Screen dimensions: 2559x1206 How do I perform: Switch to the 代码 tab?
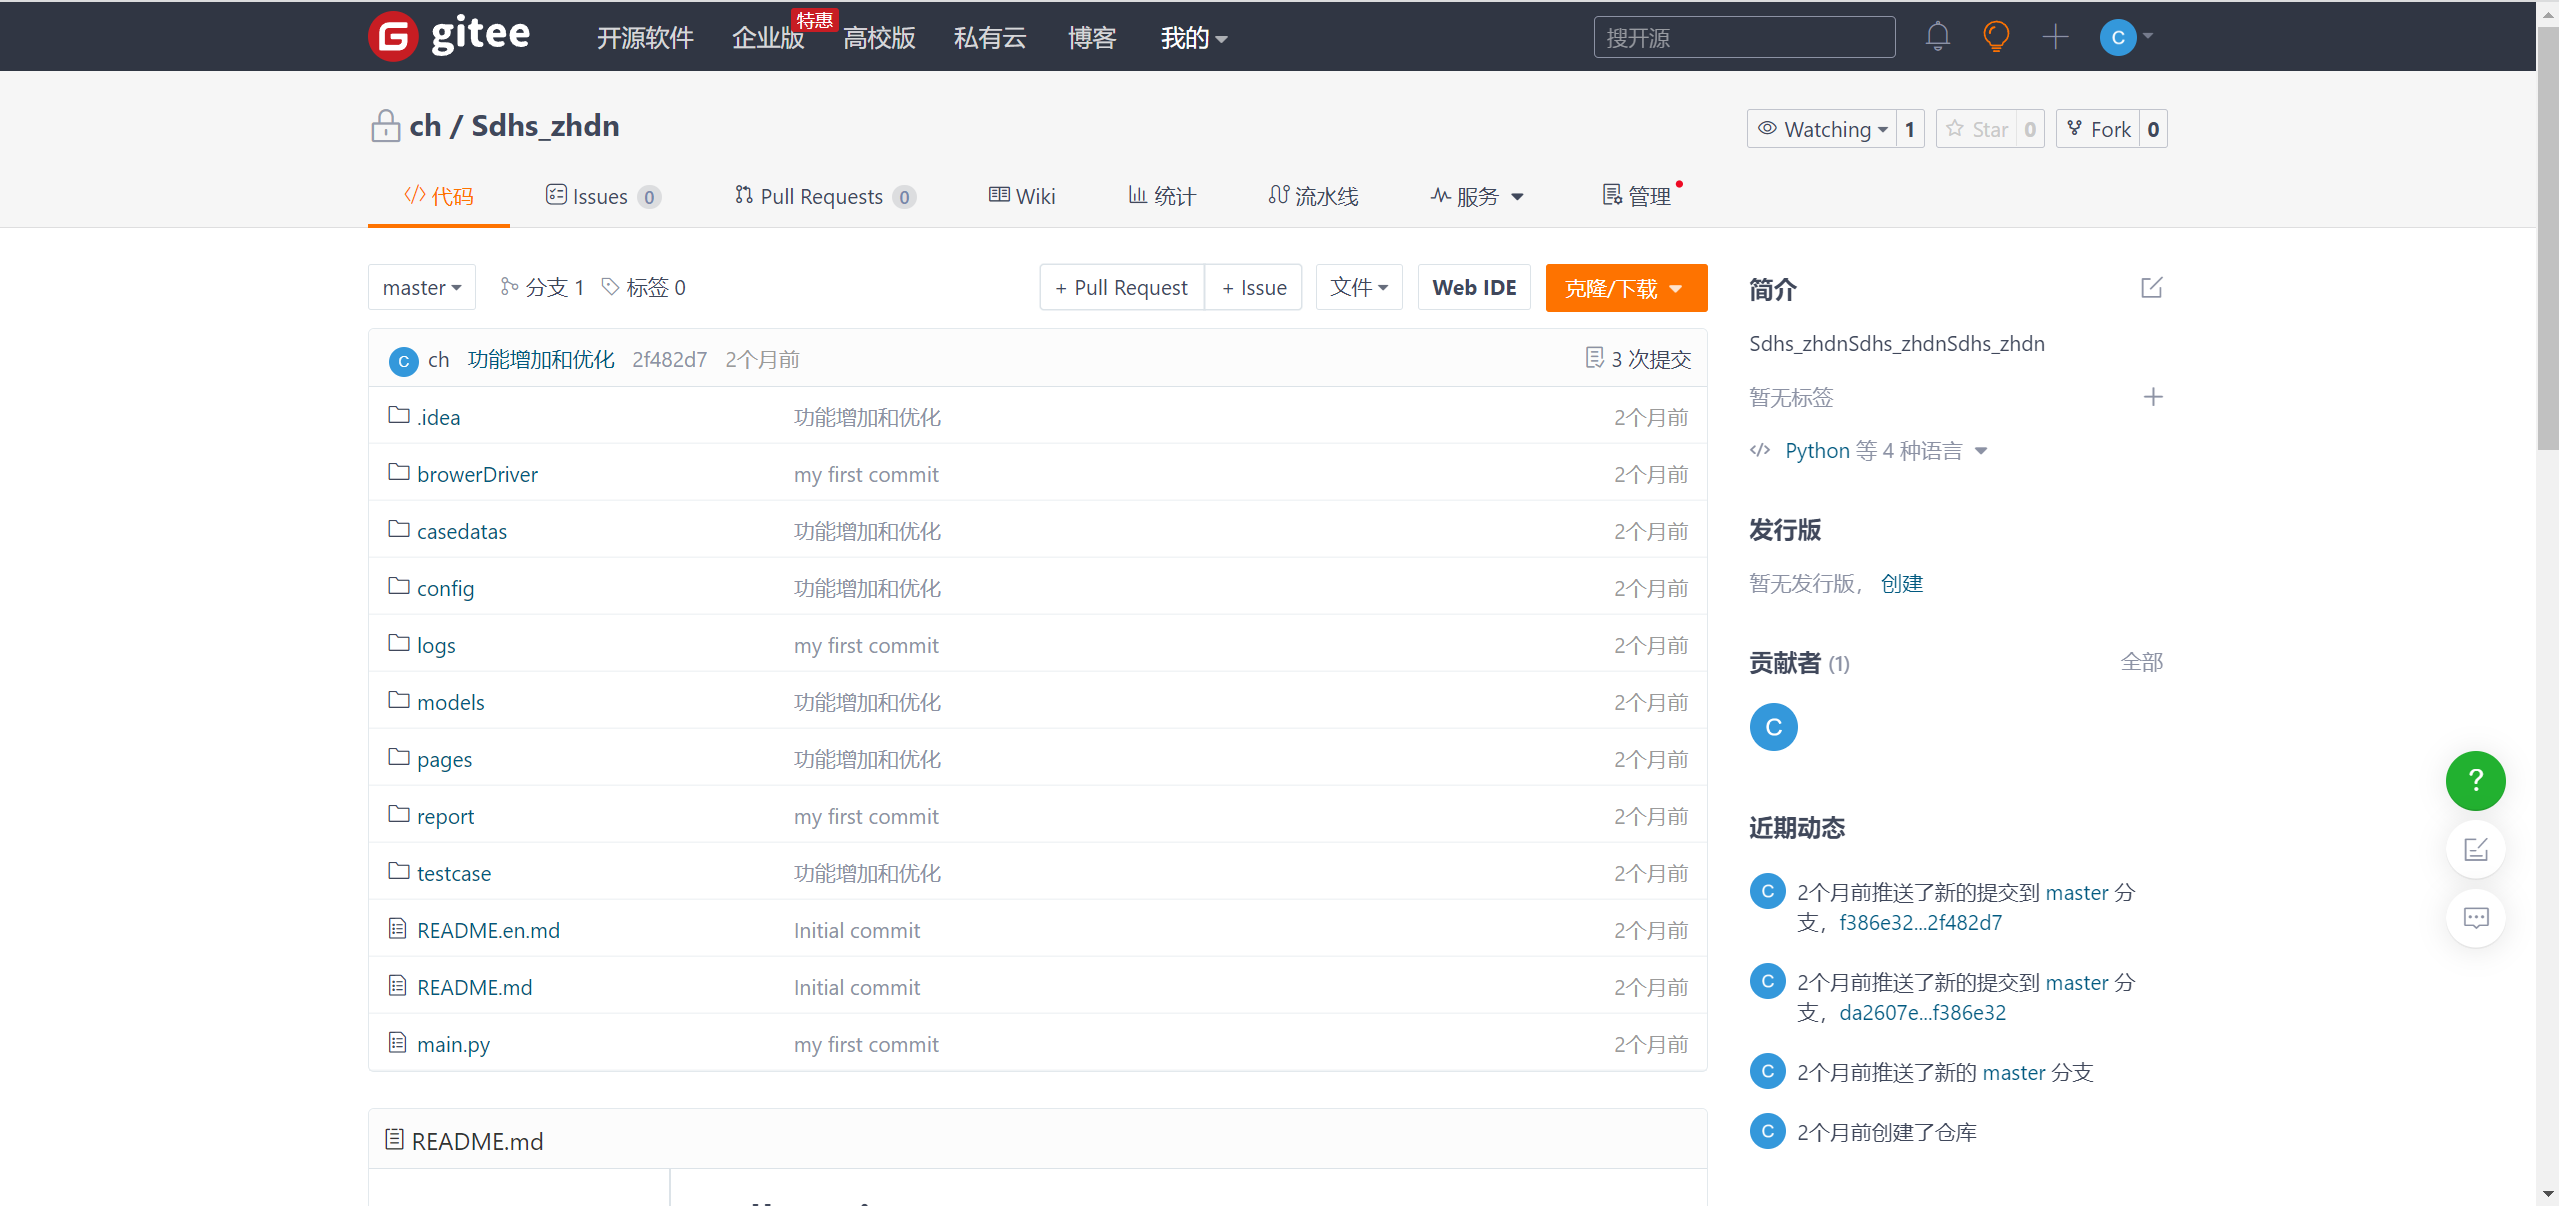click(x=439, y=196)
